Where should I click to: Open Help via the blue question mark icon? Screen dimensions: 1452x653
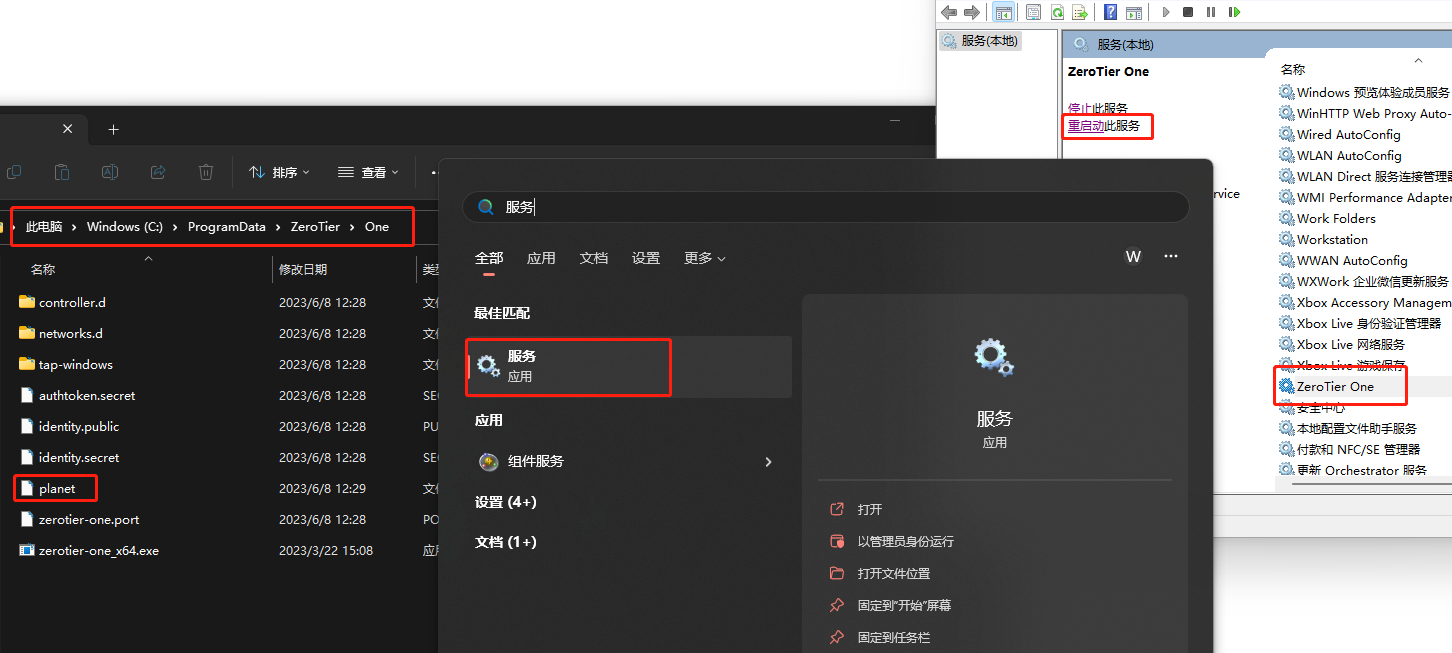click(x=1110, y=11)
